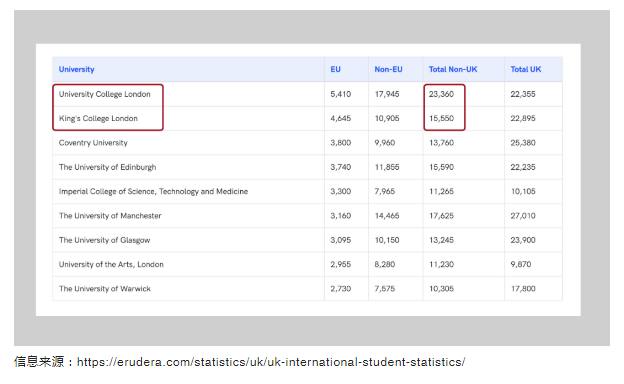Select the University College London row name
624x384 pixels.
pos(105,94)
